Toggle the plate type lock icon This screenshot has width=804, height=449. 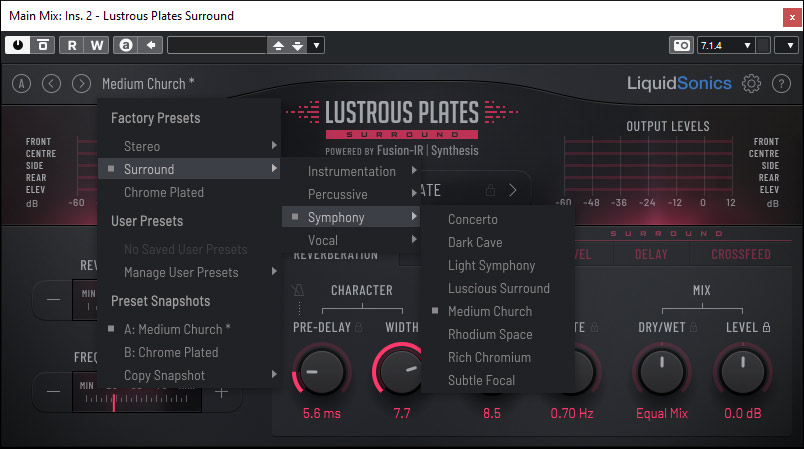[x=490, y=190]
